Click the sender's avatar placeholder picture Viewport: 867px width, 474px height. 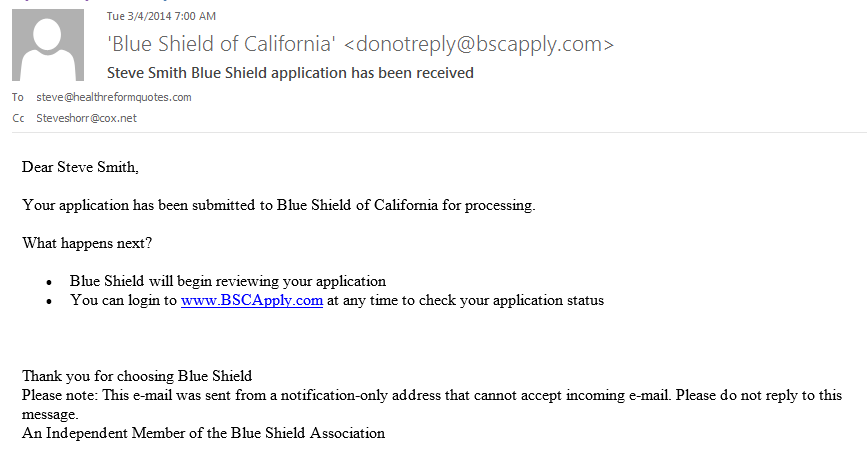48,45
